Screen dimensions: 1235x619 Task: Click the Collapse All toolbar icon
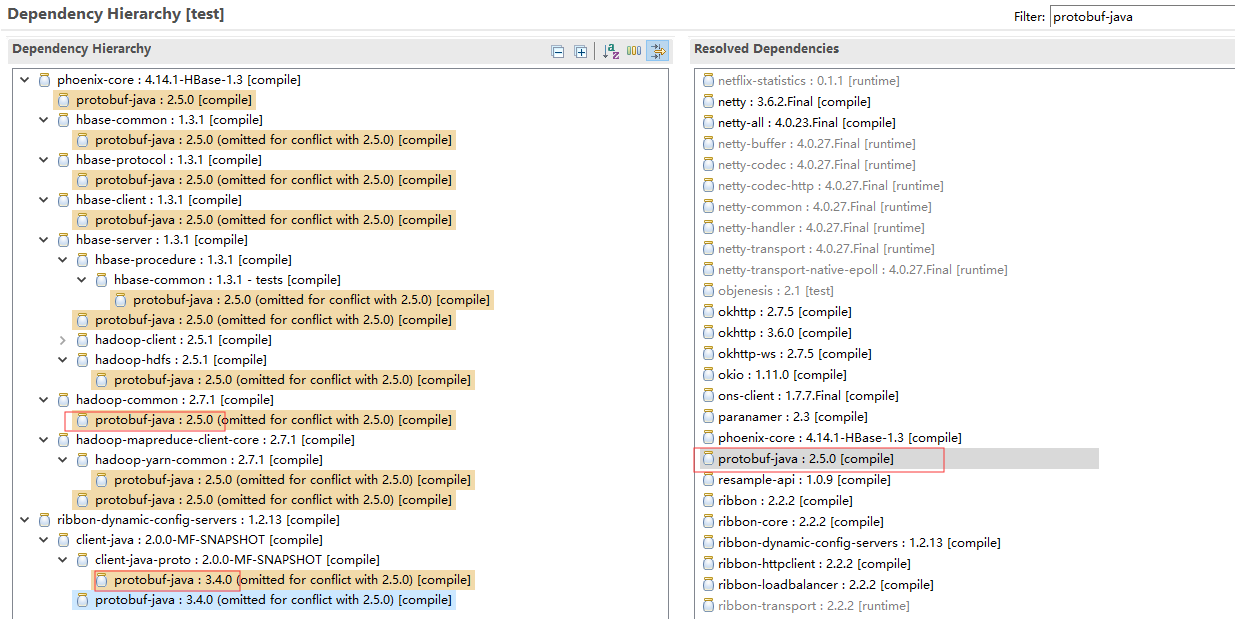pyautogui.click(x=558, y=51)
